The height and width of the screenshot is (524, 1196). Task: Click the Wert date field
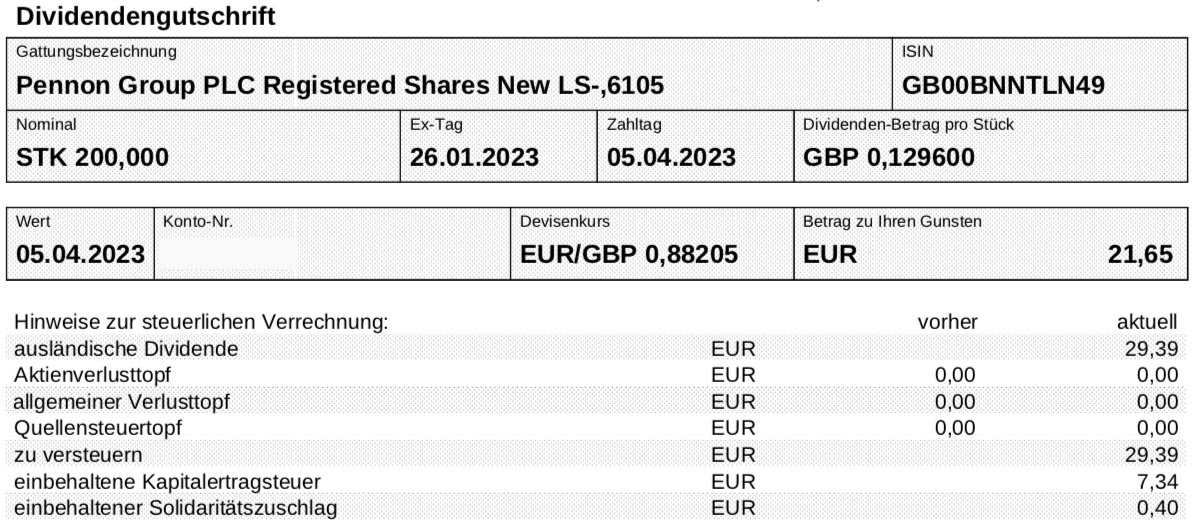80,244
